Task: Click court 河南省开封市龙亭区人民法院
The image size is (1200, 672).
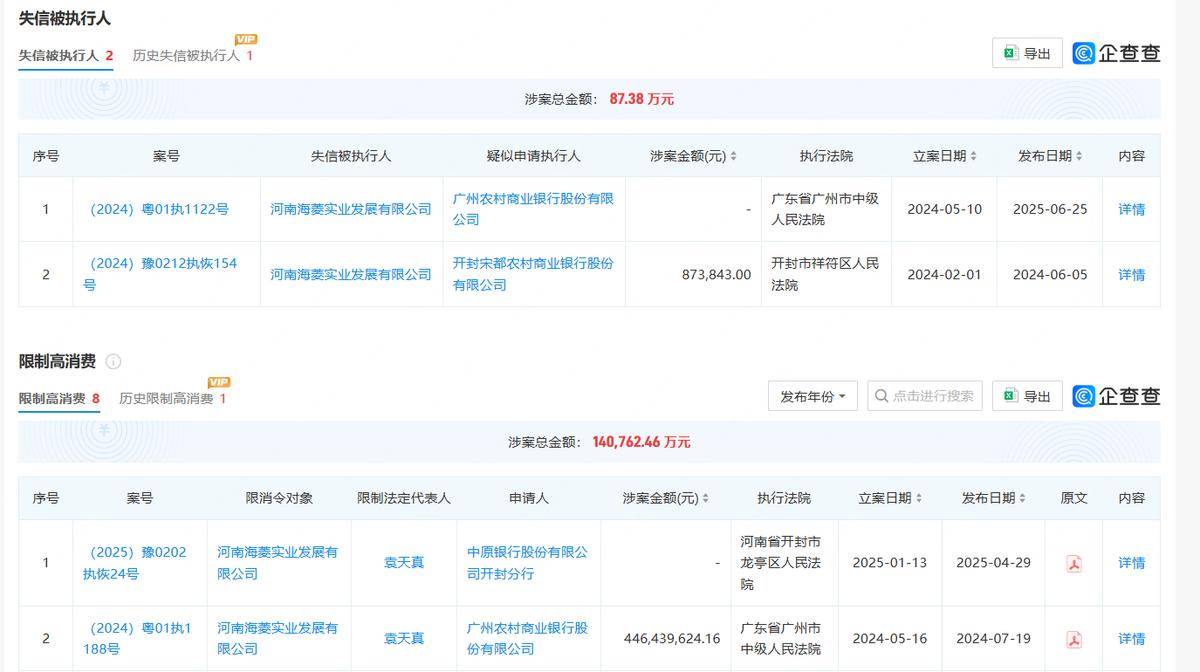Action: [x=781, y=563]
